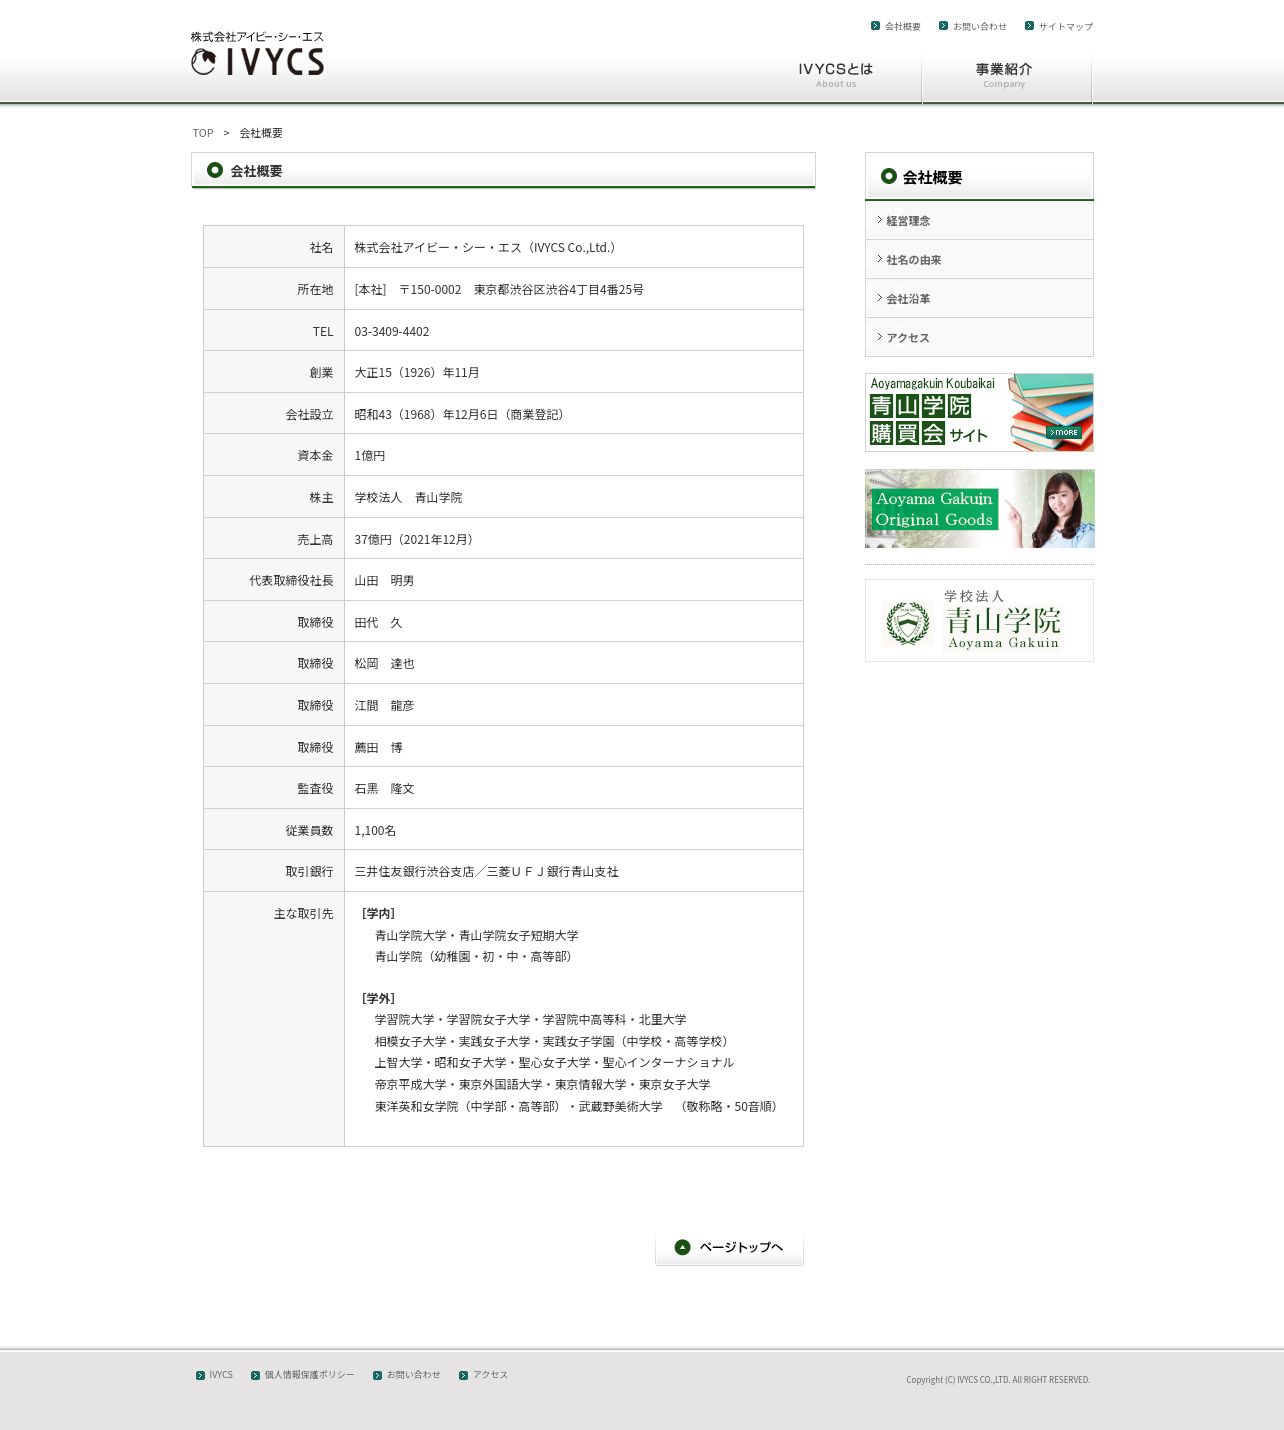1284x1430 pixels.
Task: Open サイトマップ link in top header
Action: coord(1065,27)
